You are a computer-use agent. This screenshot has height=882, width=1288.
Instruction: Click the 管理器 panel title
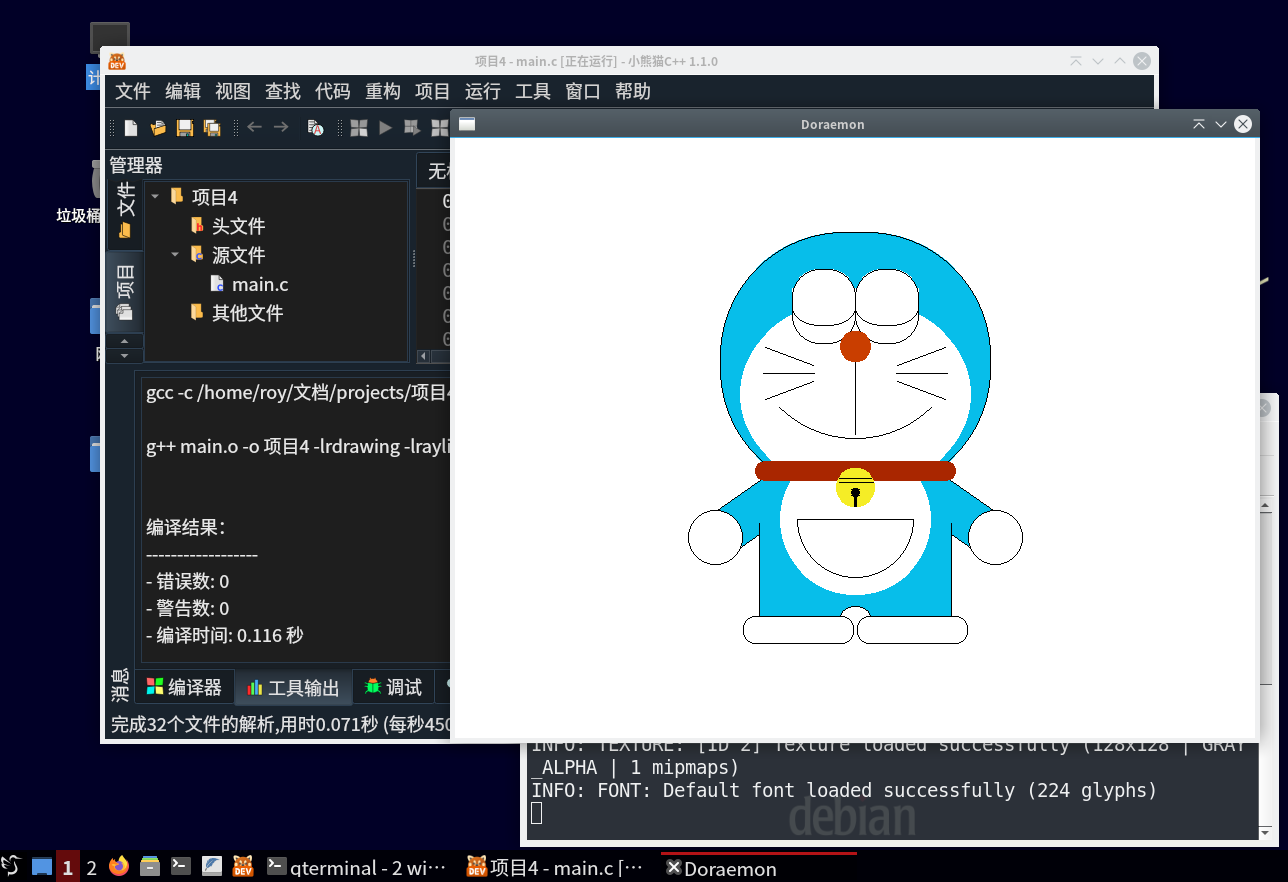point(136,165)
